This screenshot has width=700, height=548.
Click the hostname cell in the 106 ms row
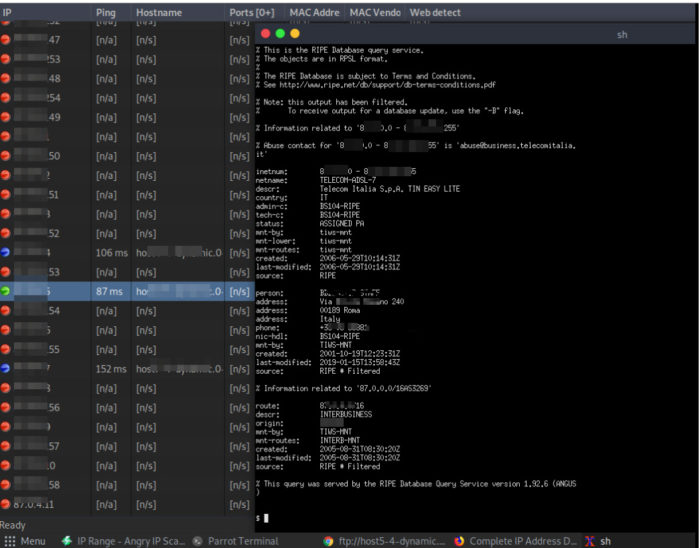[x=179, y=253]
